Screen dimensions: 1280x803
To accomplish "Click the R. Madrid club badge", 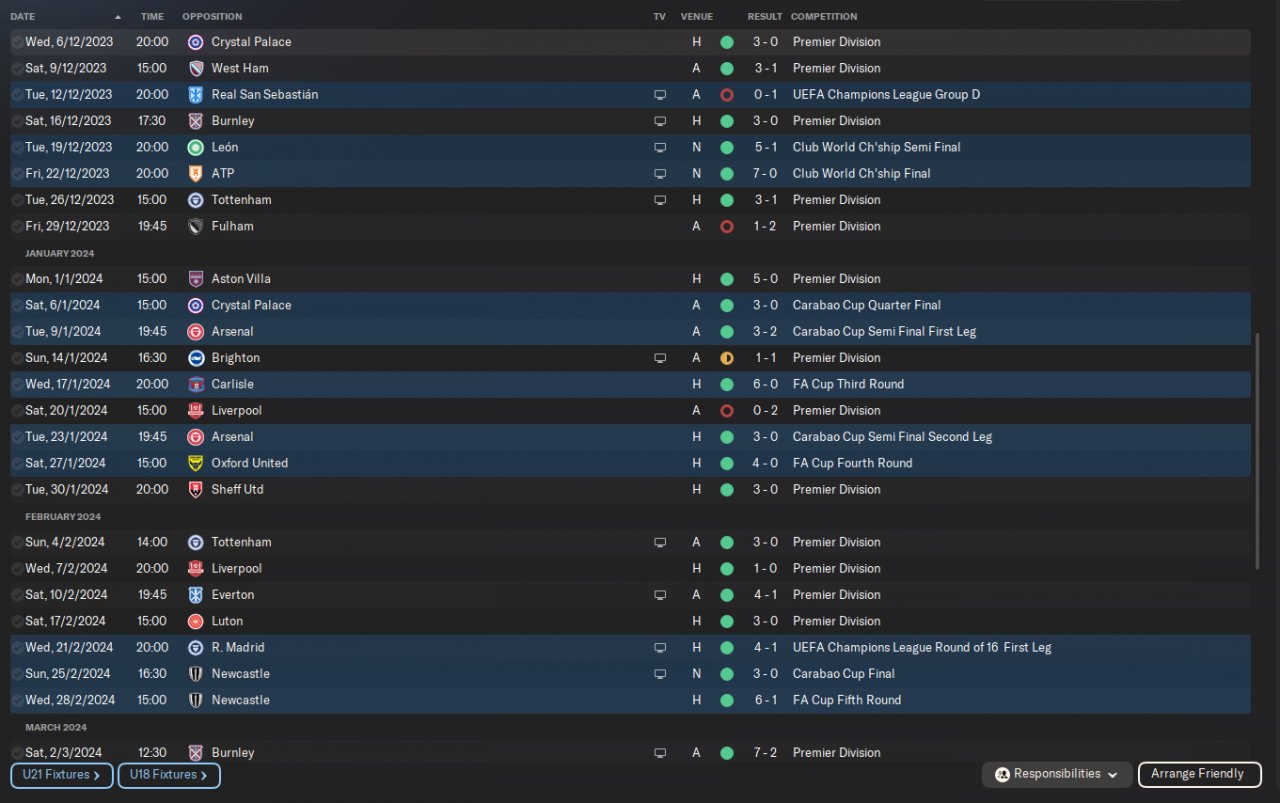I will point(195,647).
